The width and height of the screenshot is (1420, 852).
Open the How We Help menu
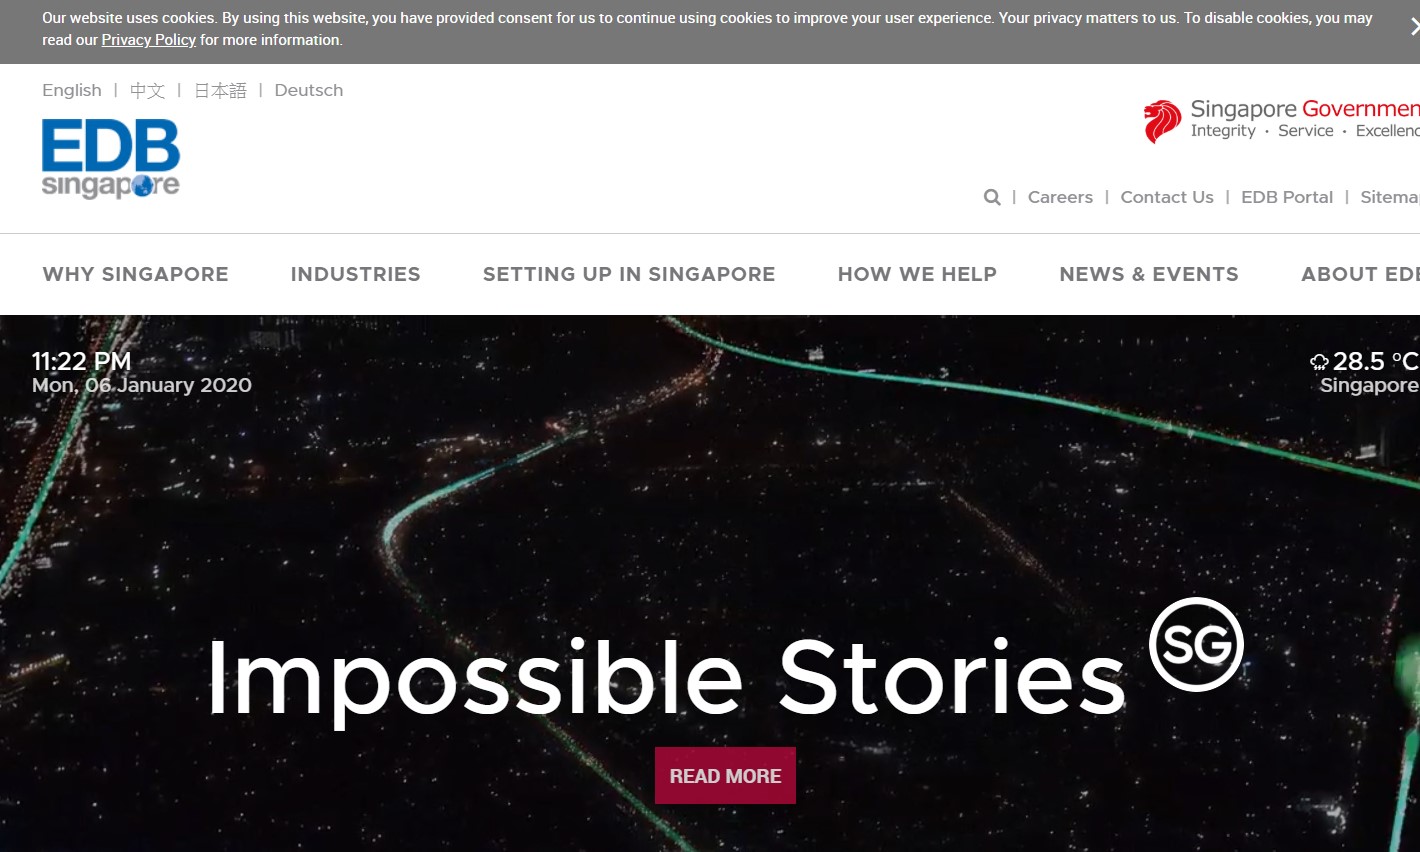917,274
